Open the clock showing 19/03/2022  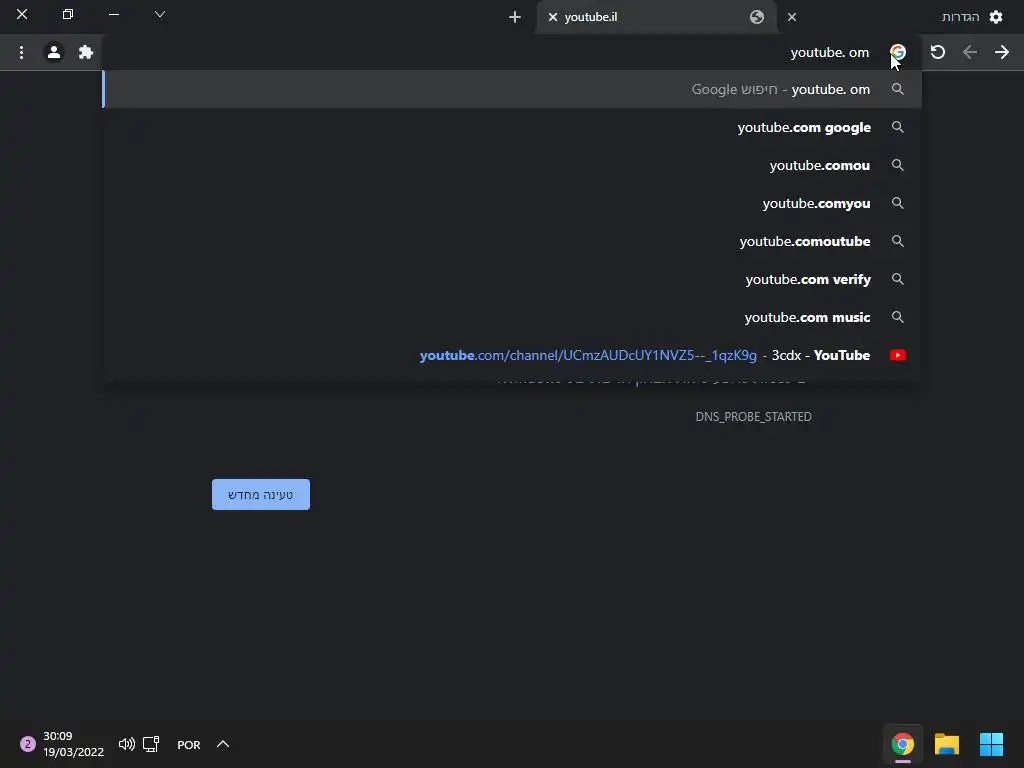coord(73,744)
